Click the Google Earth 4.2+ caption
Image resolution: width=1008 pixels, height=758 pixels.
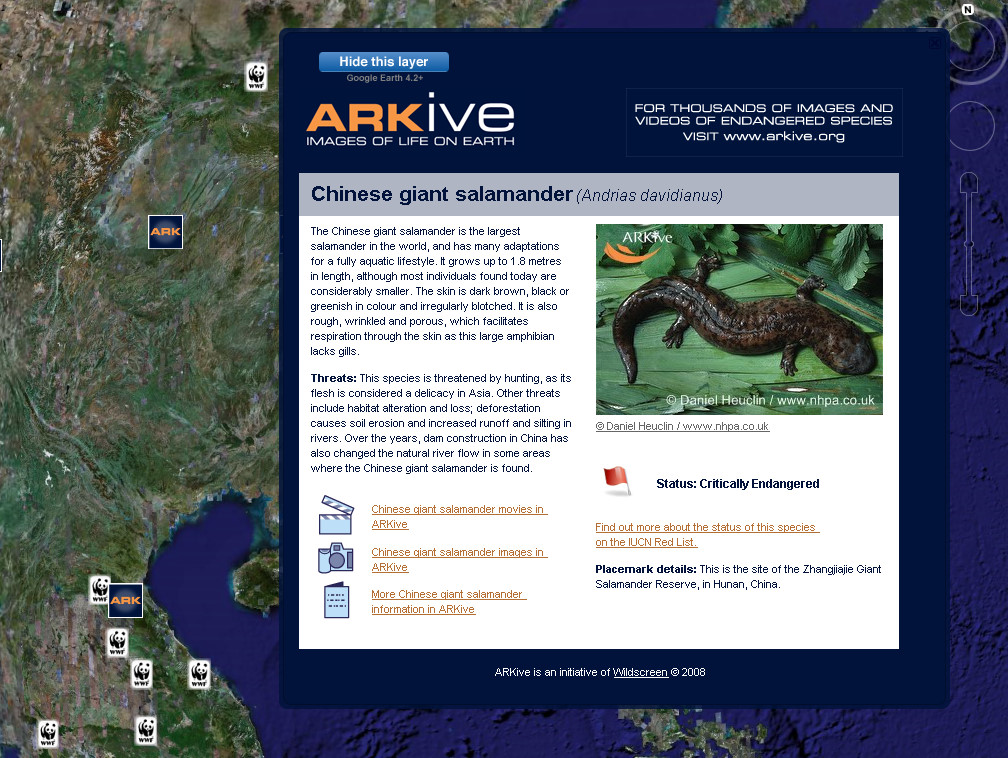pyautogui.click(x=384, y=78)
